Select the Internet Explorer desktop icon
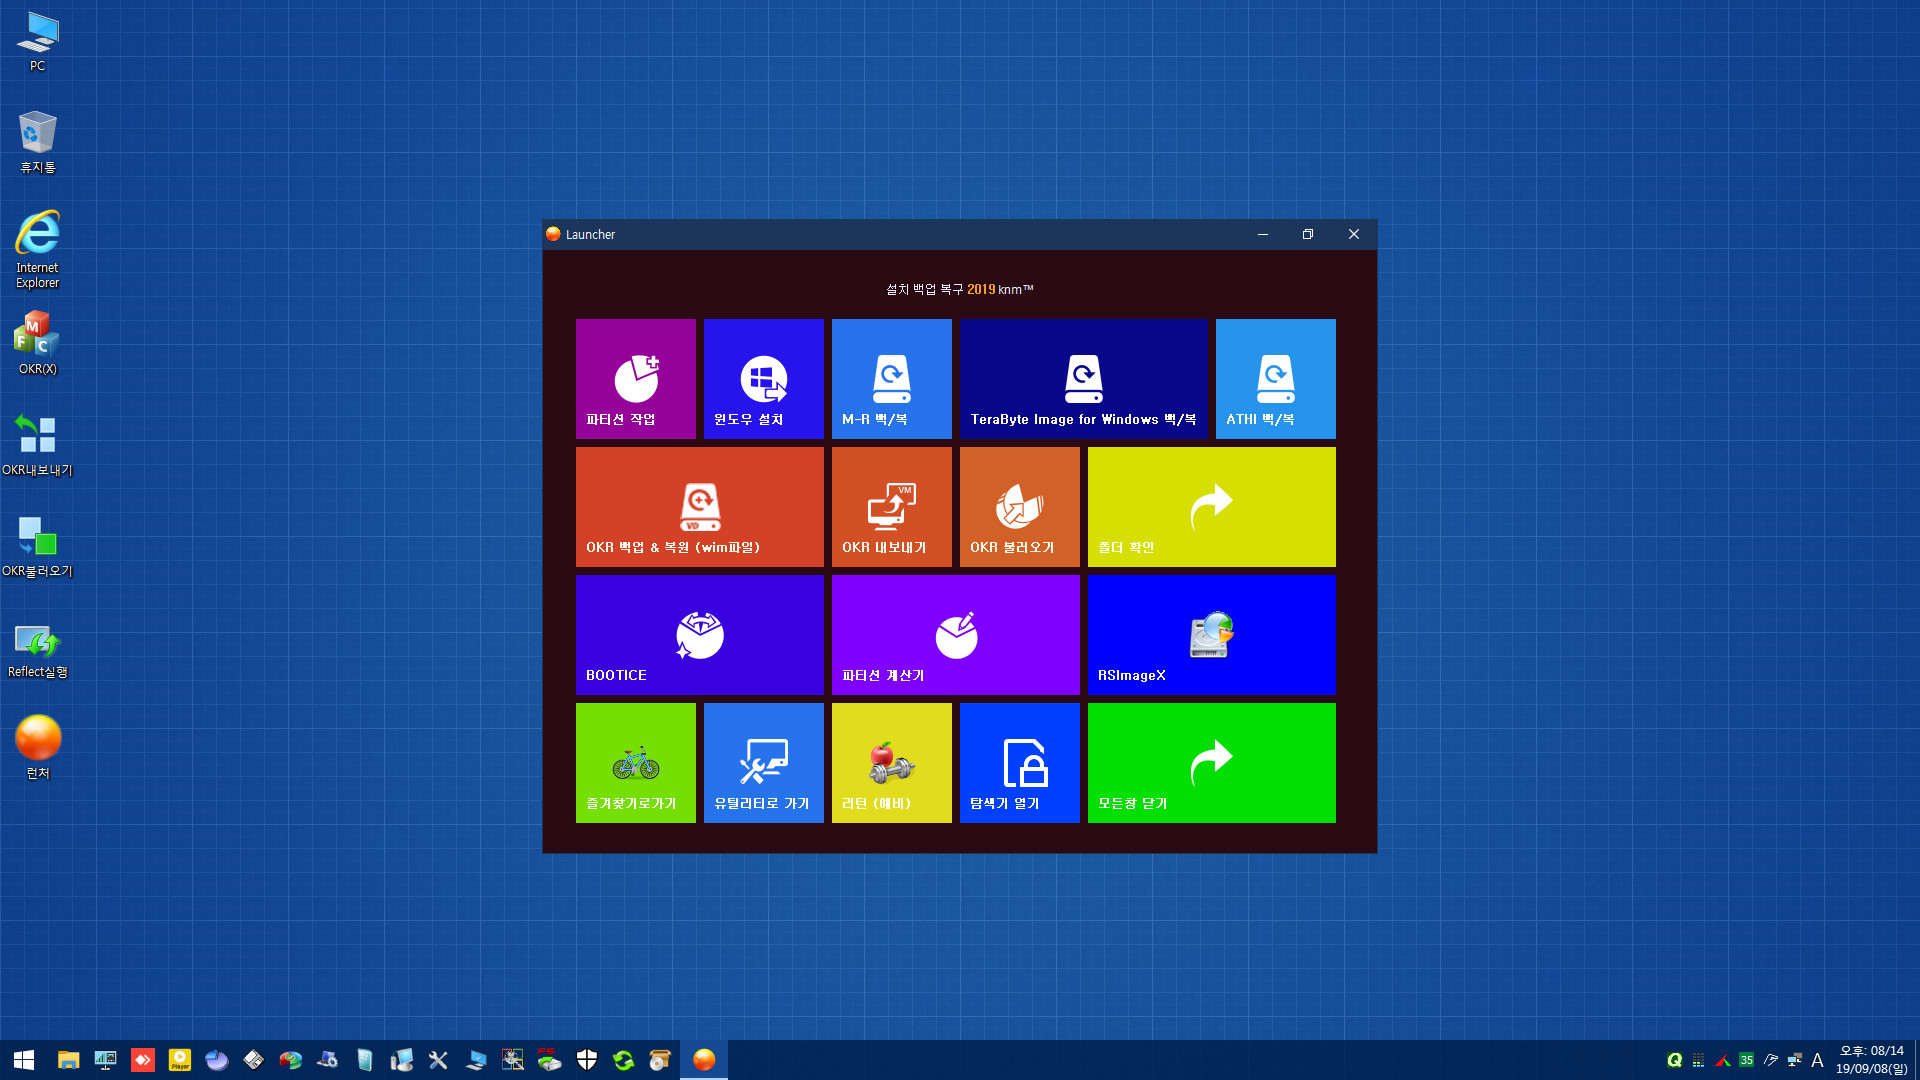 coord(37,249)
